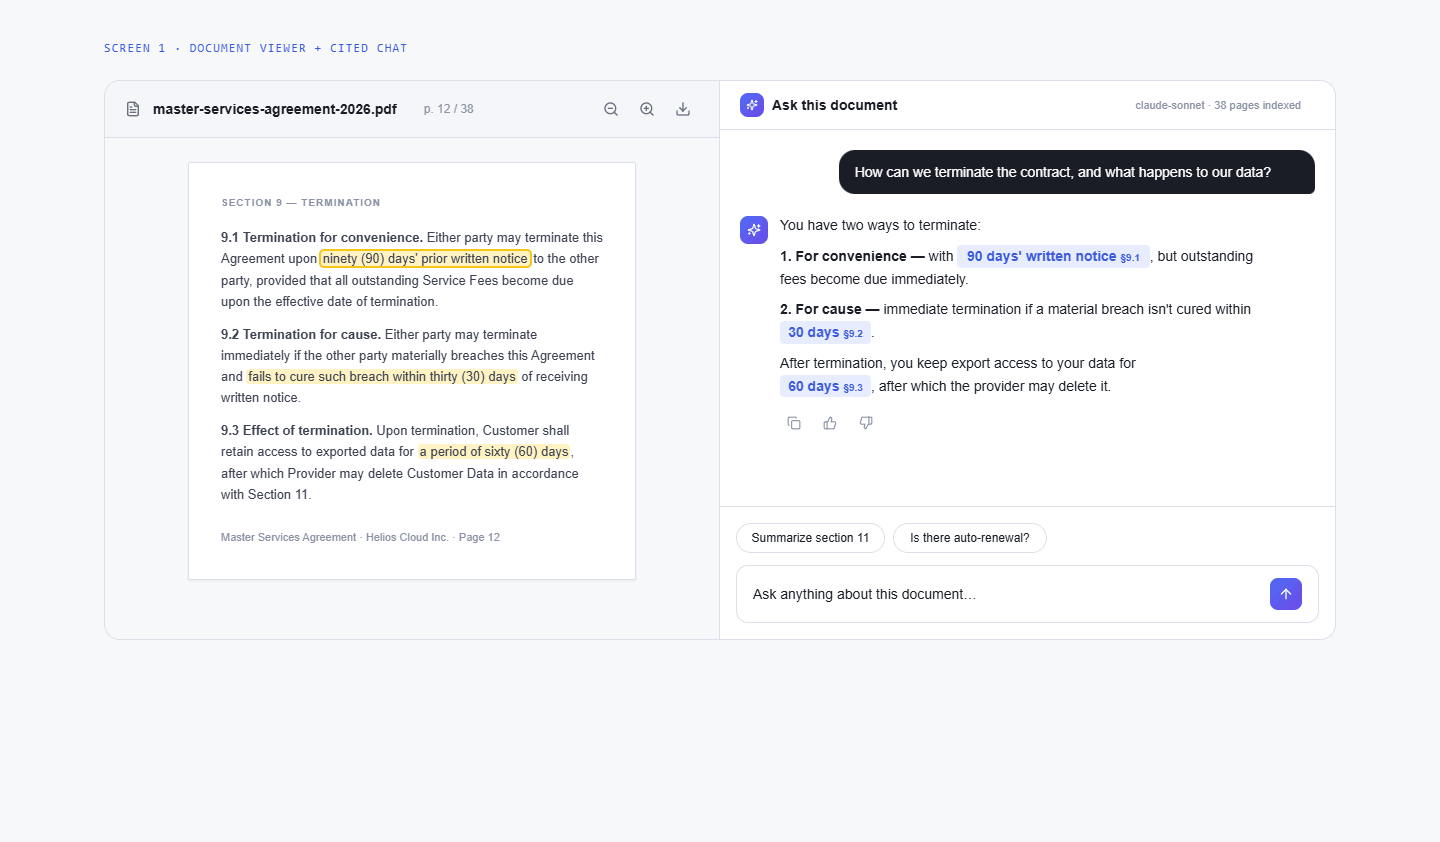The height and width of the screenshot is (842, 1440).
Task: Open the 90 days' written notice §9.1 citation
Action: 1053,257
